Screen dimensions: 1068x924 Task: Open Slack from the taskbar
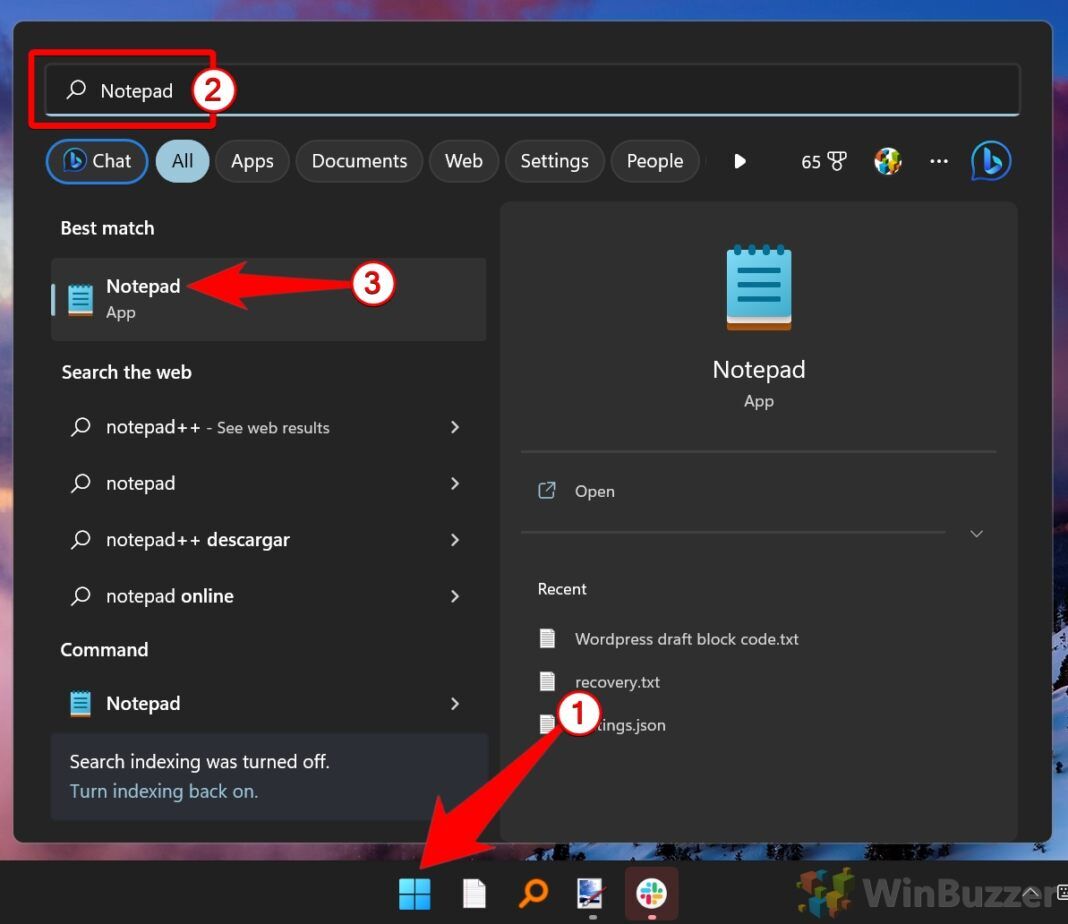(651, 893)
